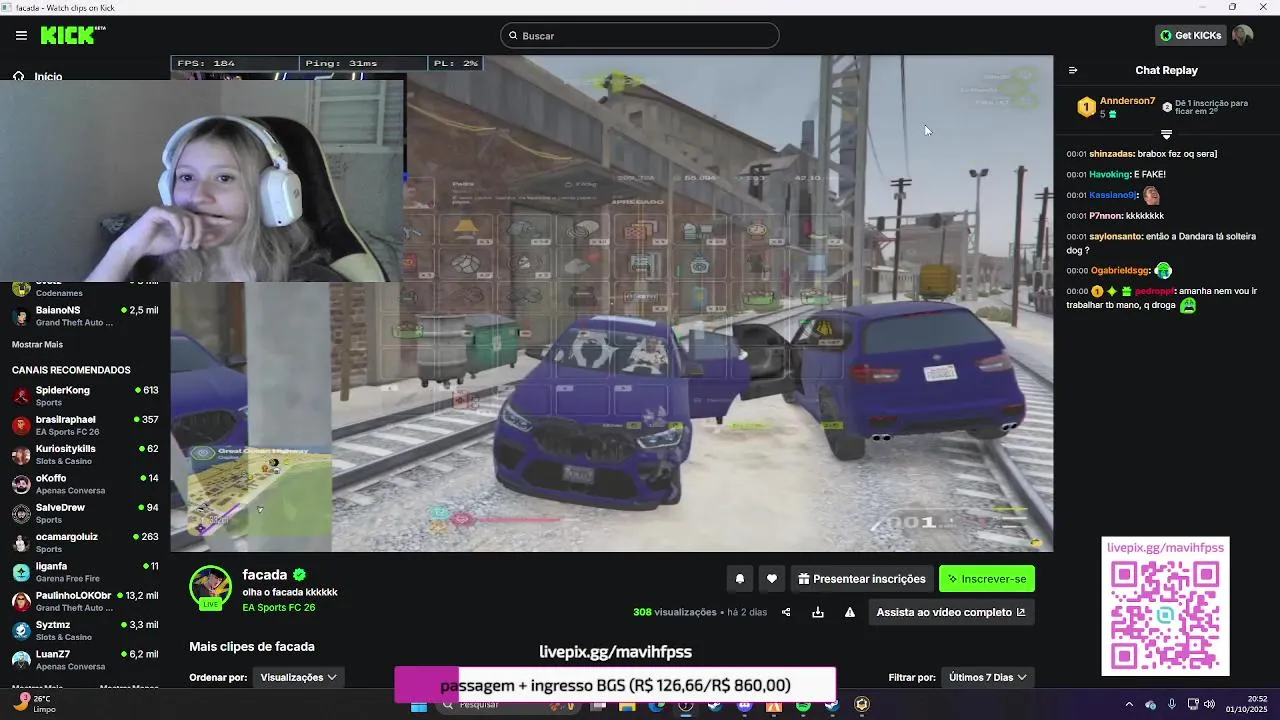This screenshot has width=1280, height=720.
Task: Collapse the Chat Replay panel icon
Action: coord(1073,70)
